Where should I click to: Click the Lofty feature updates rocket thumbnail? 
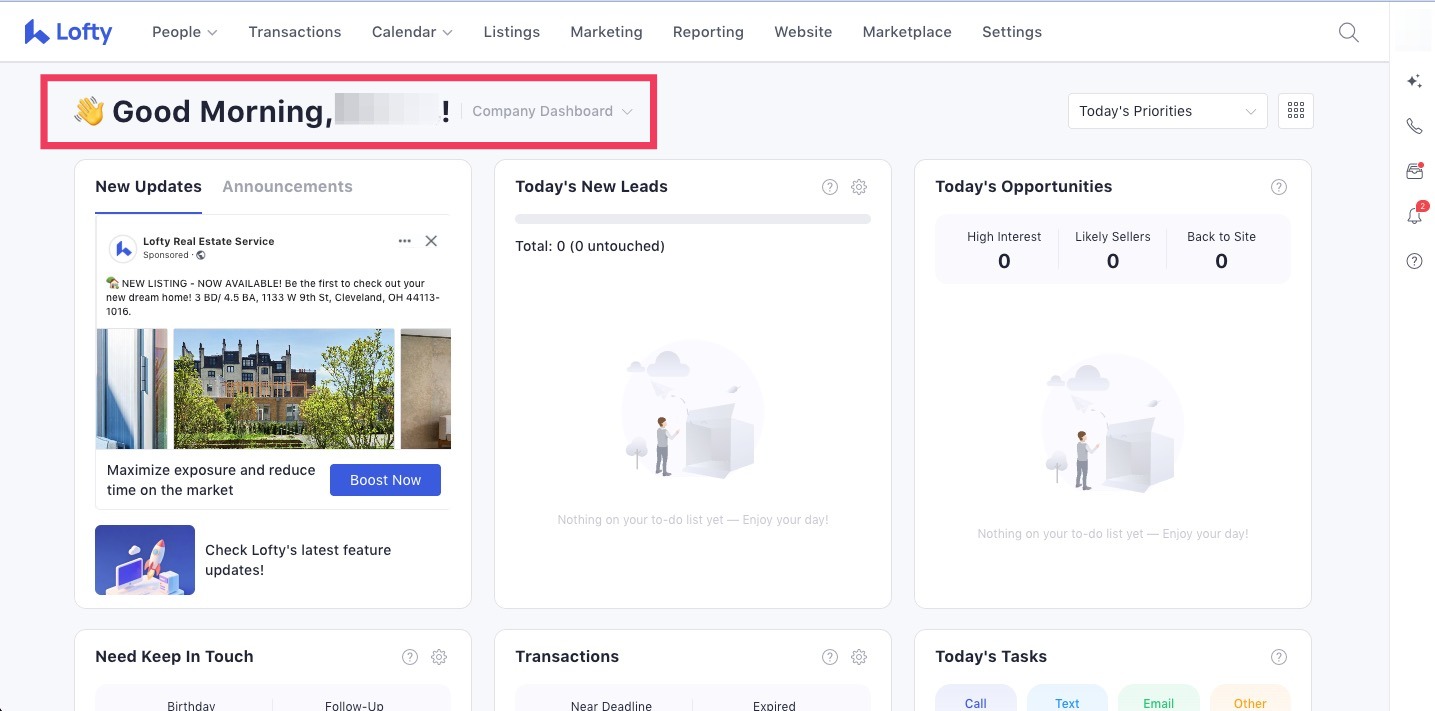pyautogui.click(x=145, y=560)
